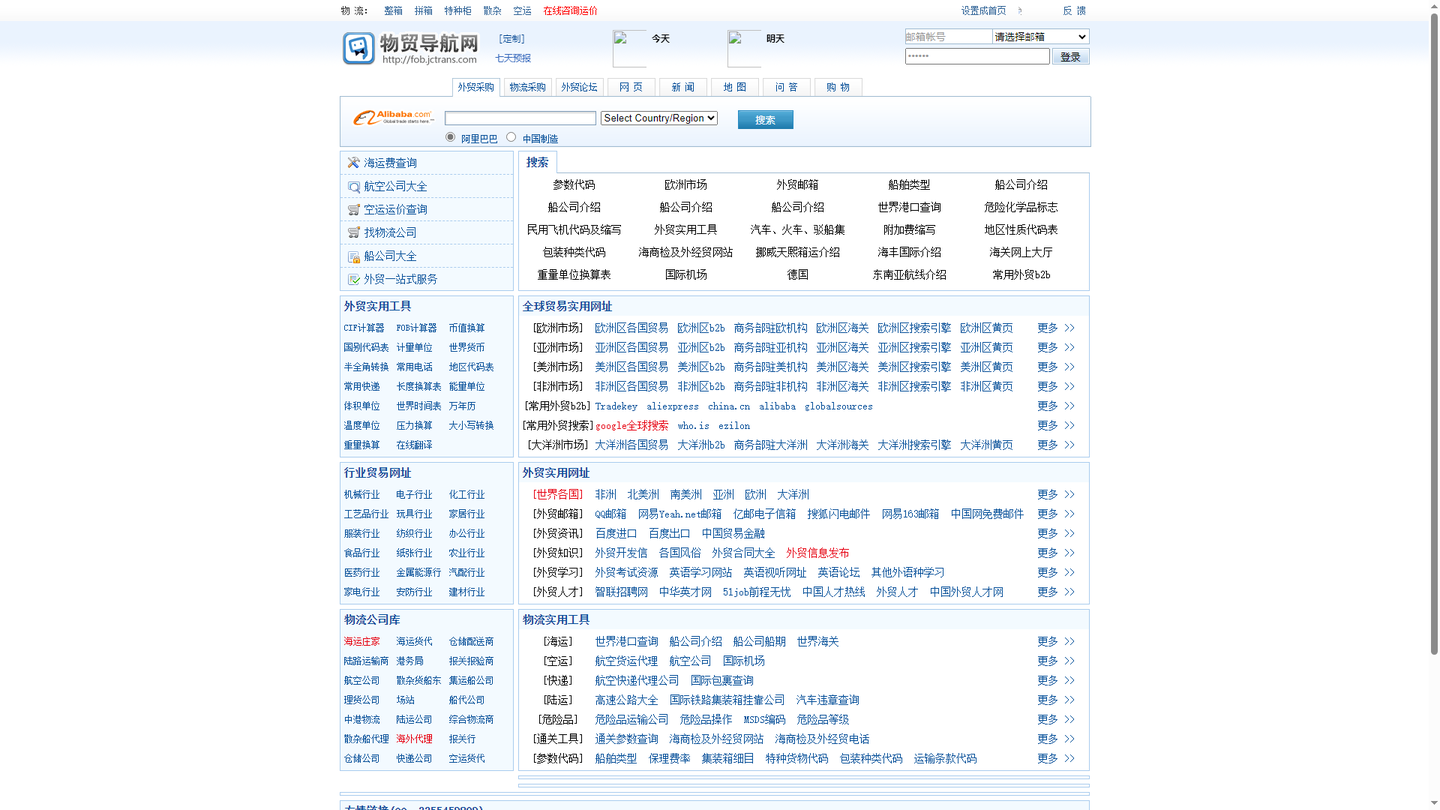This screenshot has width=1440, height=810.
Task: Select the 中国制造 radio button
Action: [511, 137]
